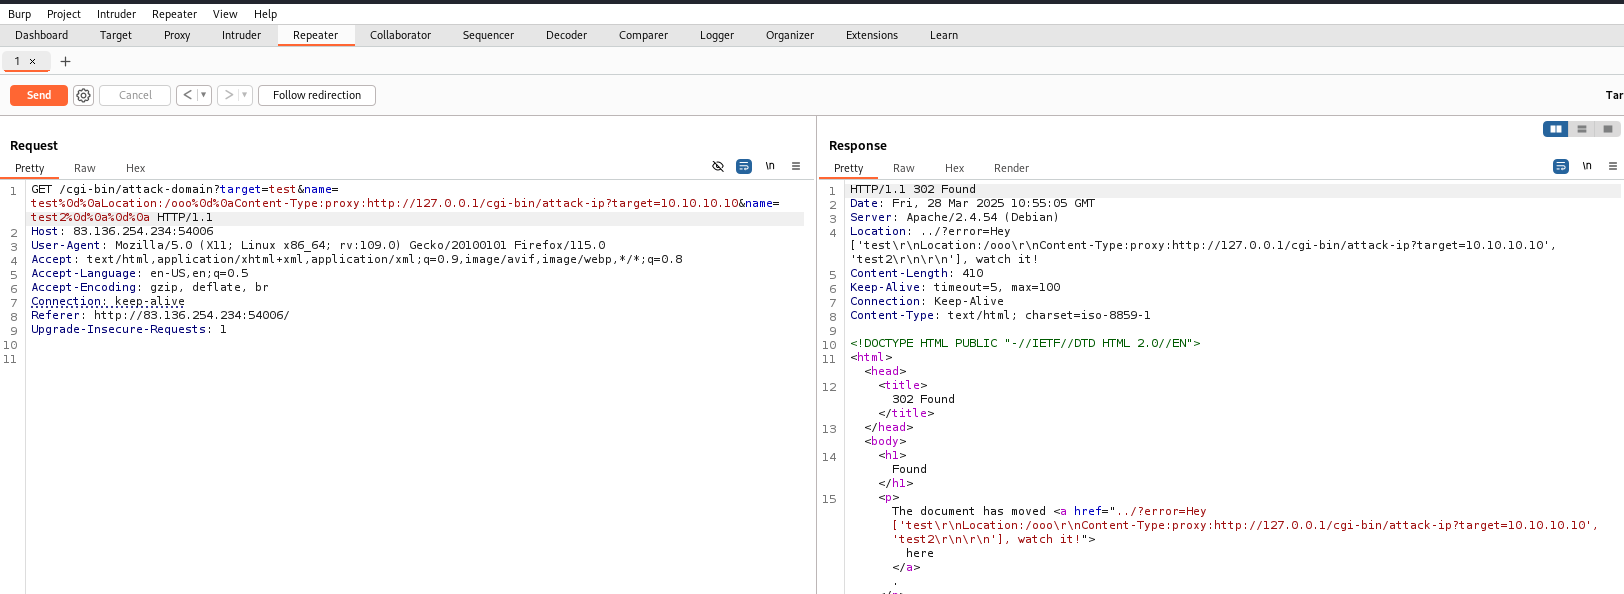Open Repeater send settings gear
The image size is (1624, 594).
84,95
